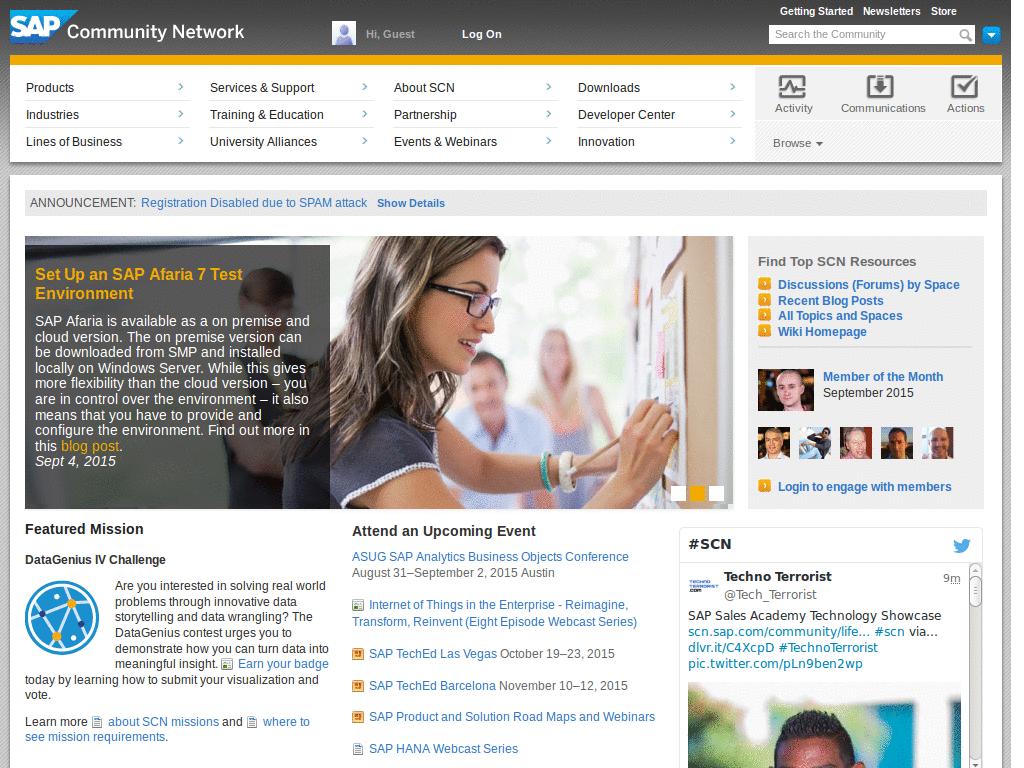Select the highlighted orange carousel indicator
This screenshot has height=768, width=1024.
click(x=698, y=493)
